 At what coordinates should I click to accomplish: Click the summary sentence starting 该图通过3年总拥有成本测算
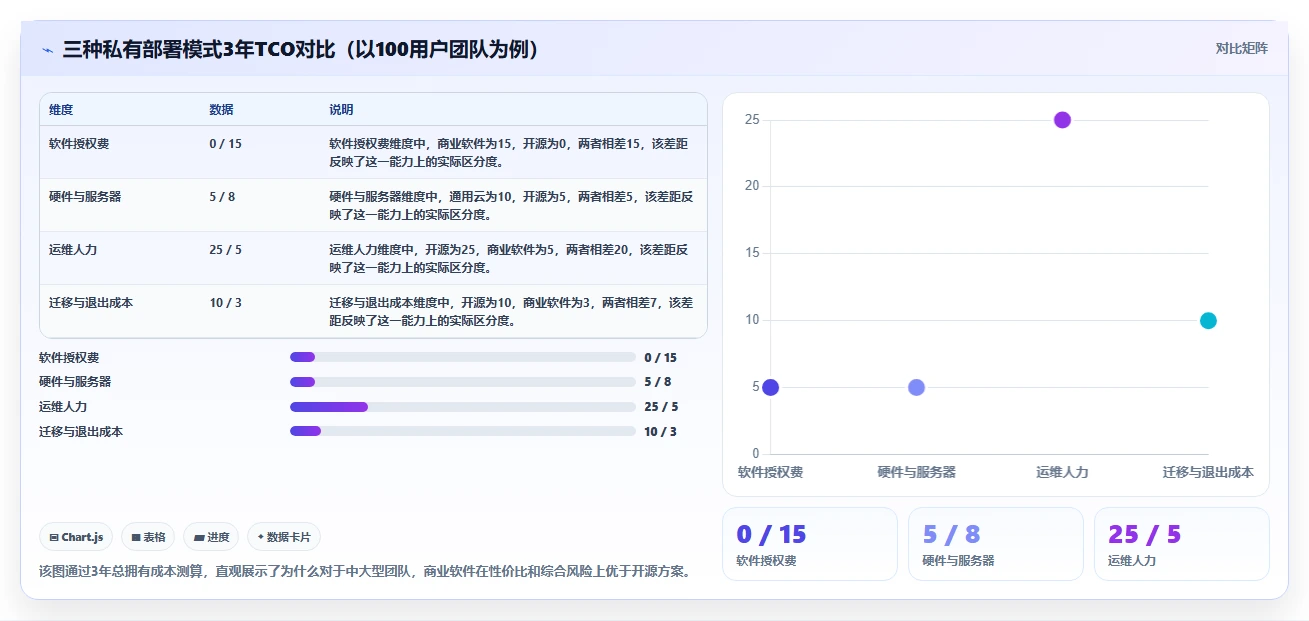pyautogui.click(x=365, y=572)
